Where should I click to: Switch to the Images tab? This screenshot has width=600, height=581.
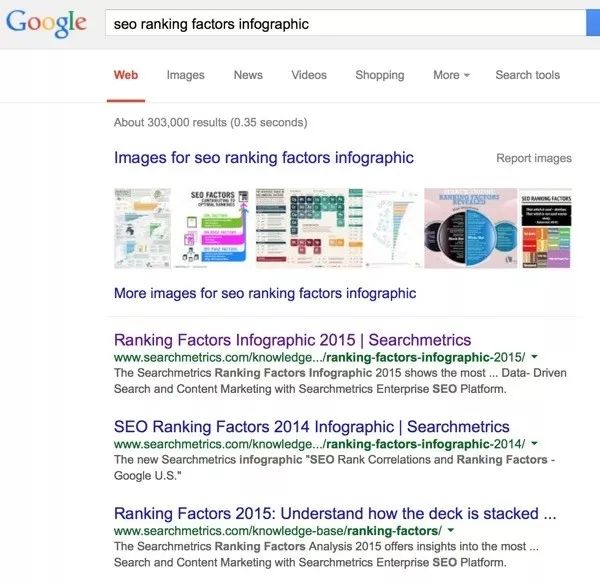click(186, 75)
